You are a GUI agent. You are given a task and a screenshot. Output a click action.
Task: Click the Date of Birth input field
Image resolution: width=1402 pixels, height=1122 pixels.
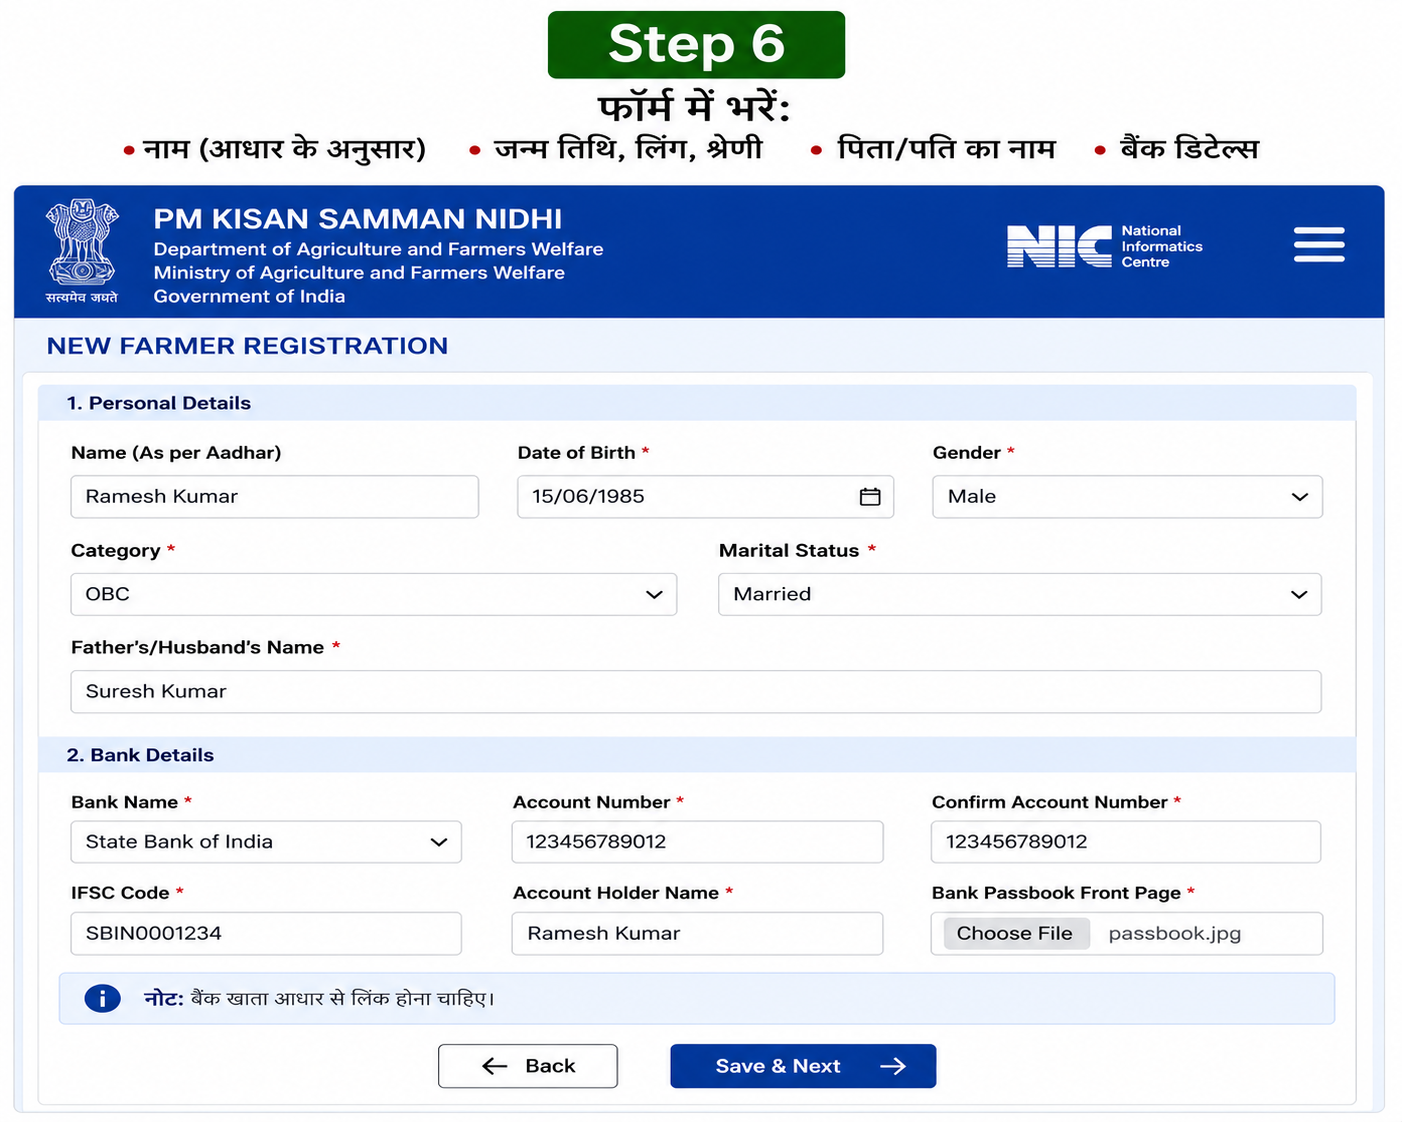click(705, 497)
